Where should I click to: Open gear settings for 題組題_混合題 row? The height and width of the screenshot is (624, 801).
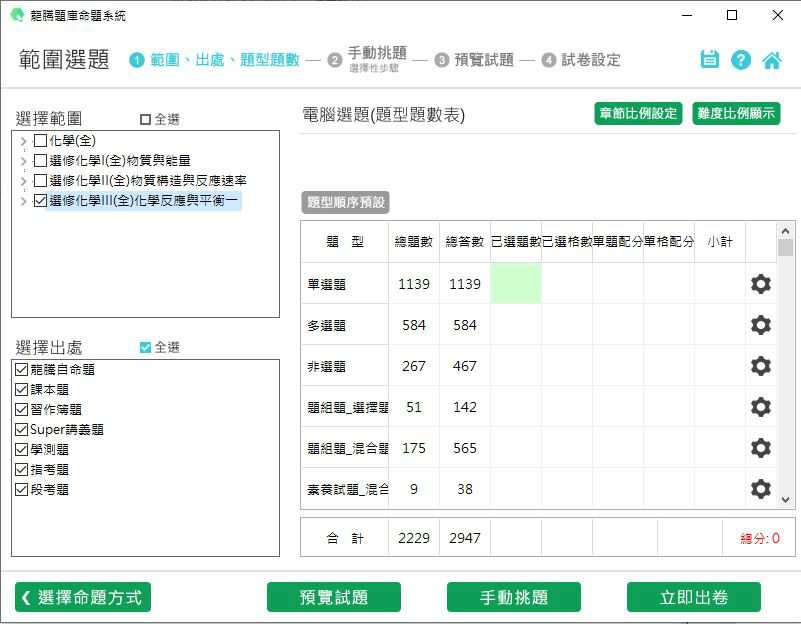761,448
